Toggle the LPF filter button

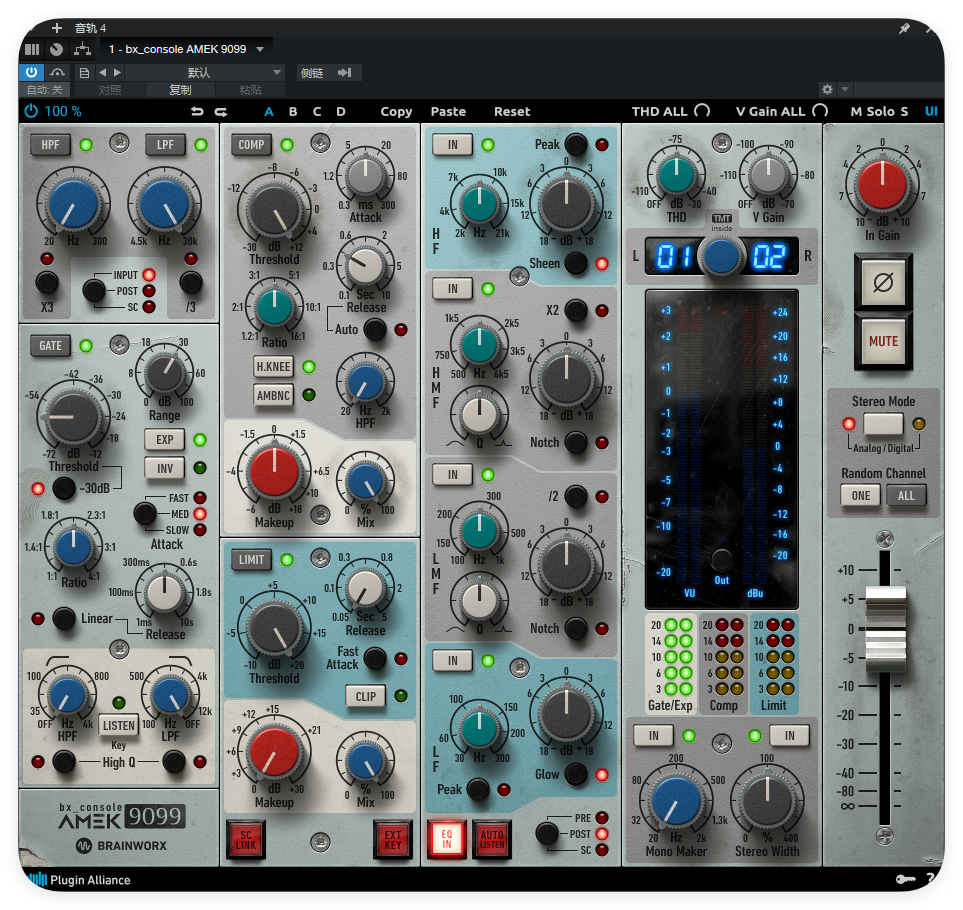[x=165, y=145]
